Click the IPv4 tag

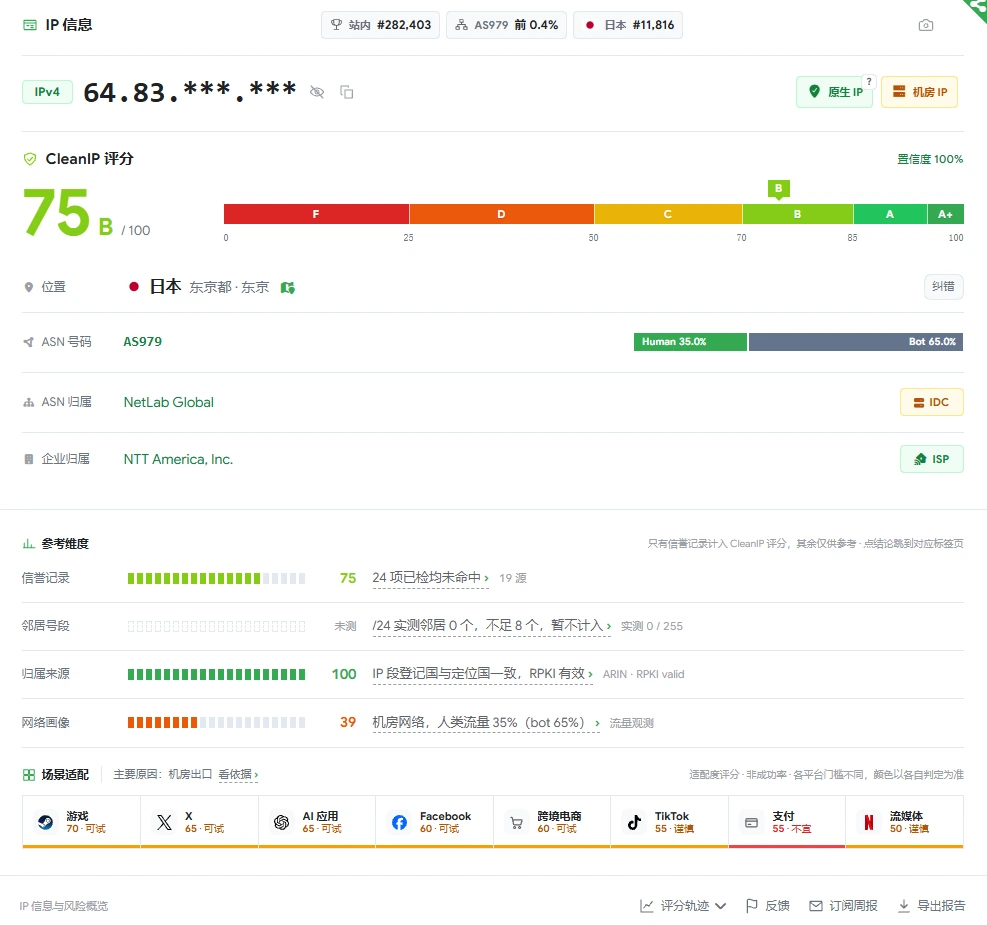pyautogui.click(x=47, y=92)
